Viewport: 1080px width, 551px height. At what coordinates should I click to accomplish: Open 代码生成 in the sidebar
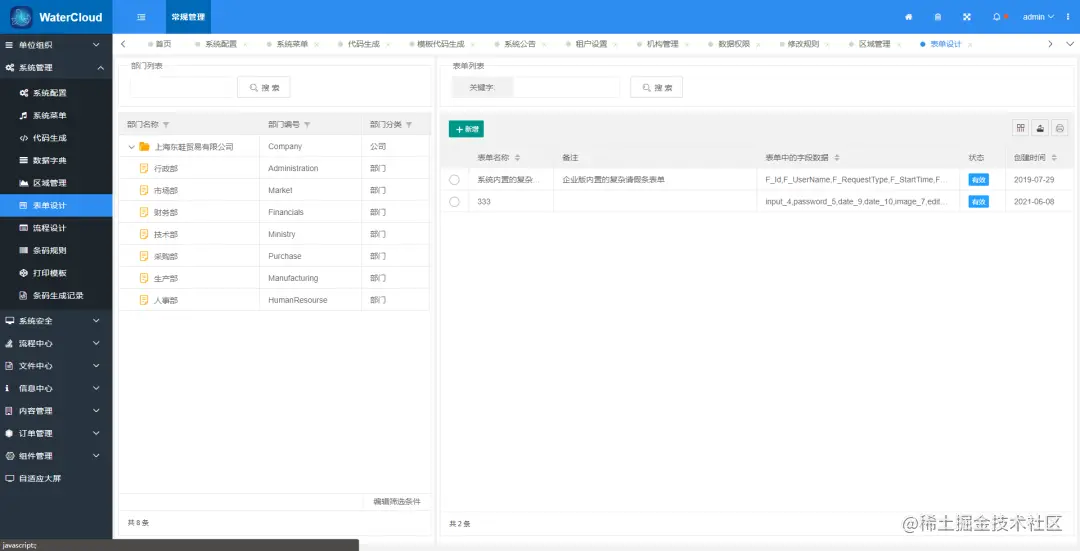click(x=56, y=138)
